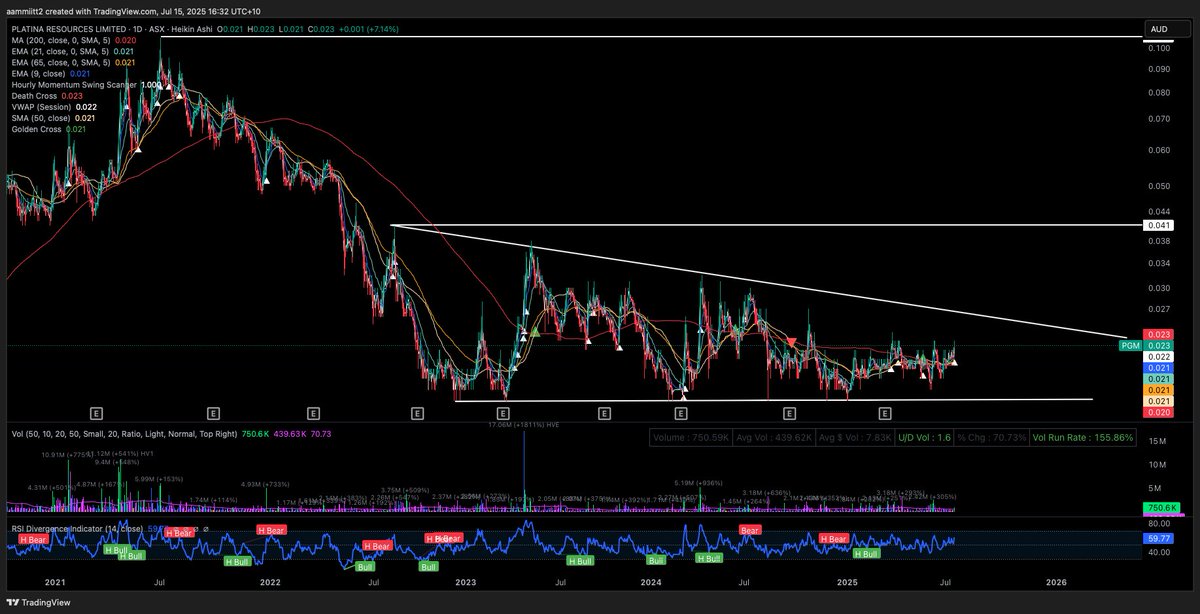This screenshot has width=1200, height=614.
Task: Click the Volume : 750.59K stats box
Action: pos(690,437)
